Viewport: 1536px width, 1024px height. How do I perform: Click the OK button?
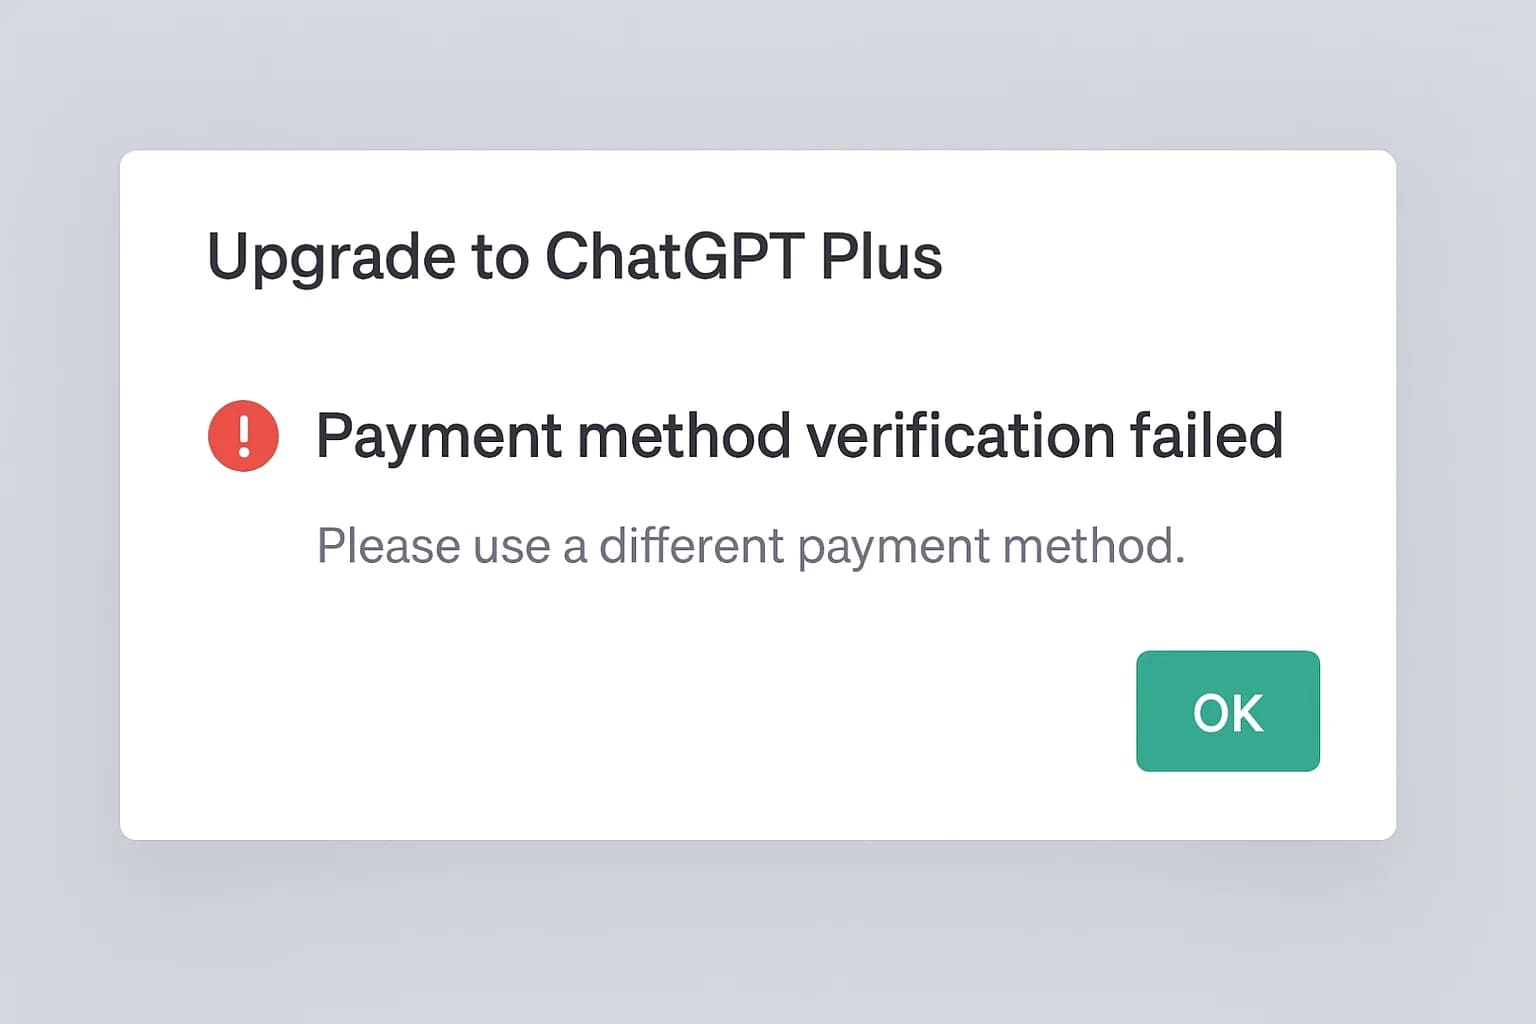(1227, 711)
